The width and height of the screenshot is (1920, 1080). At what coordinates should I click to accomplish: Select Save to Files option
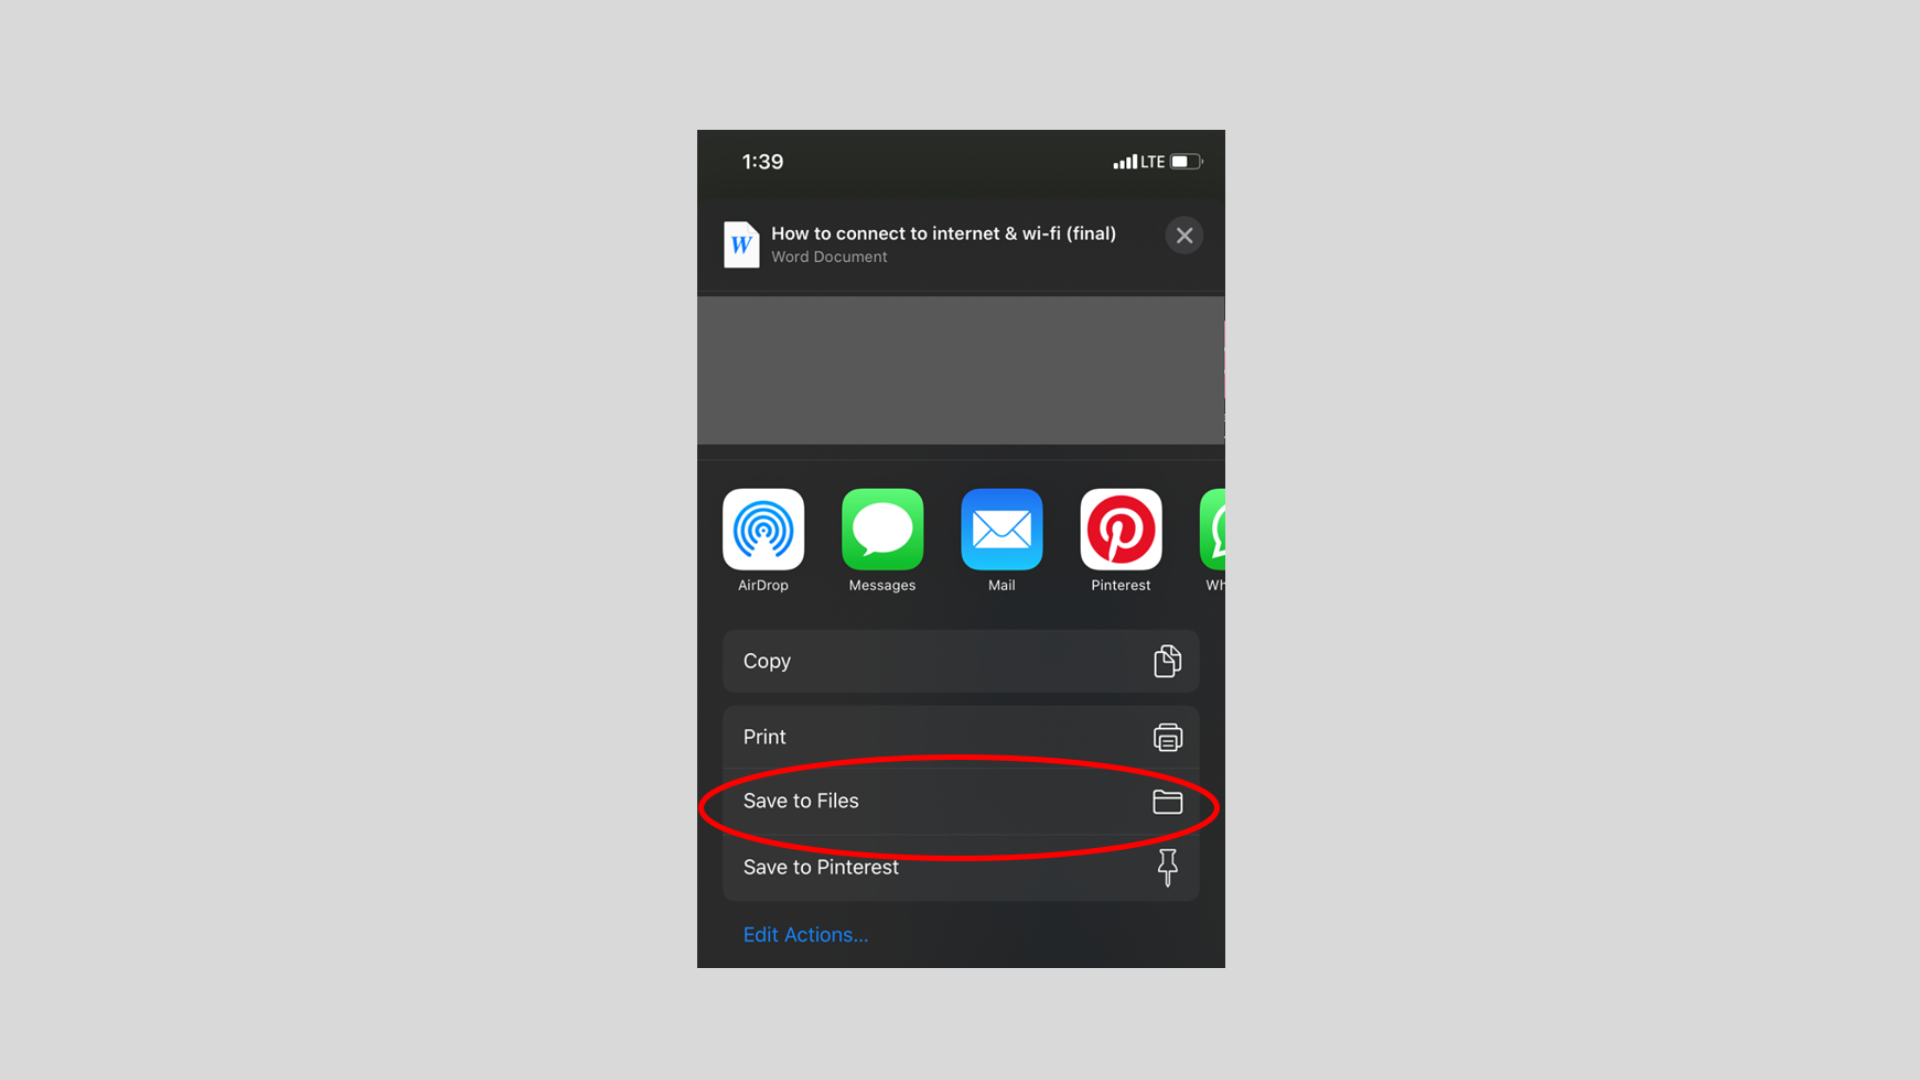click(960, 800)
